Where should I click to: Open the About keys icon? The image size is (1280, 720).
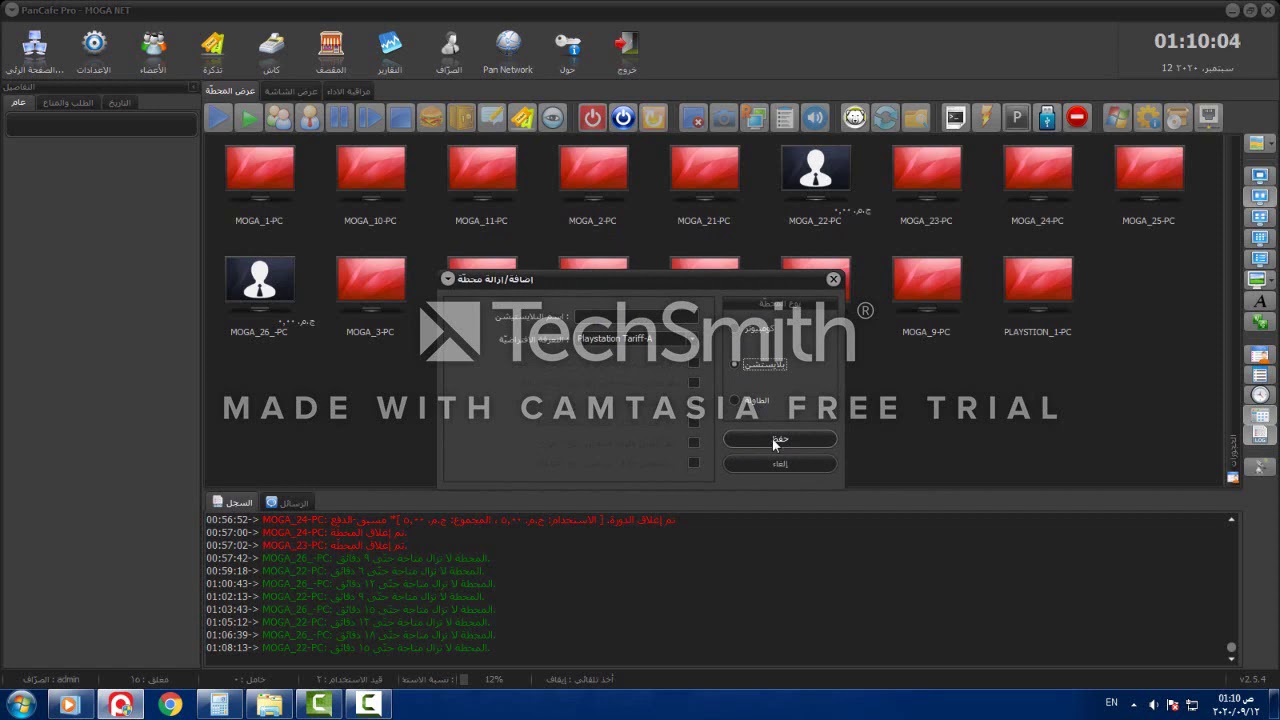coord(567,51)
